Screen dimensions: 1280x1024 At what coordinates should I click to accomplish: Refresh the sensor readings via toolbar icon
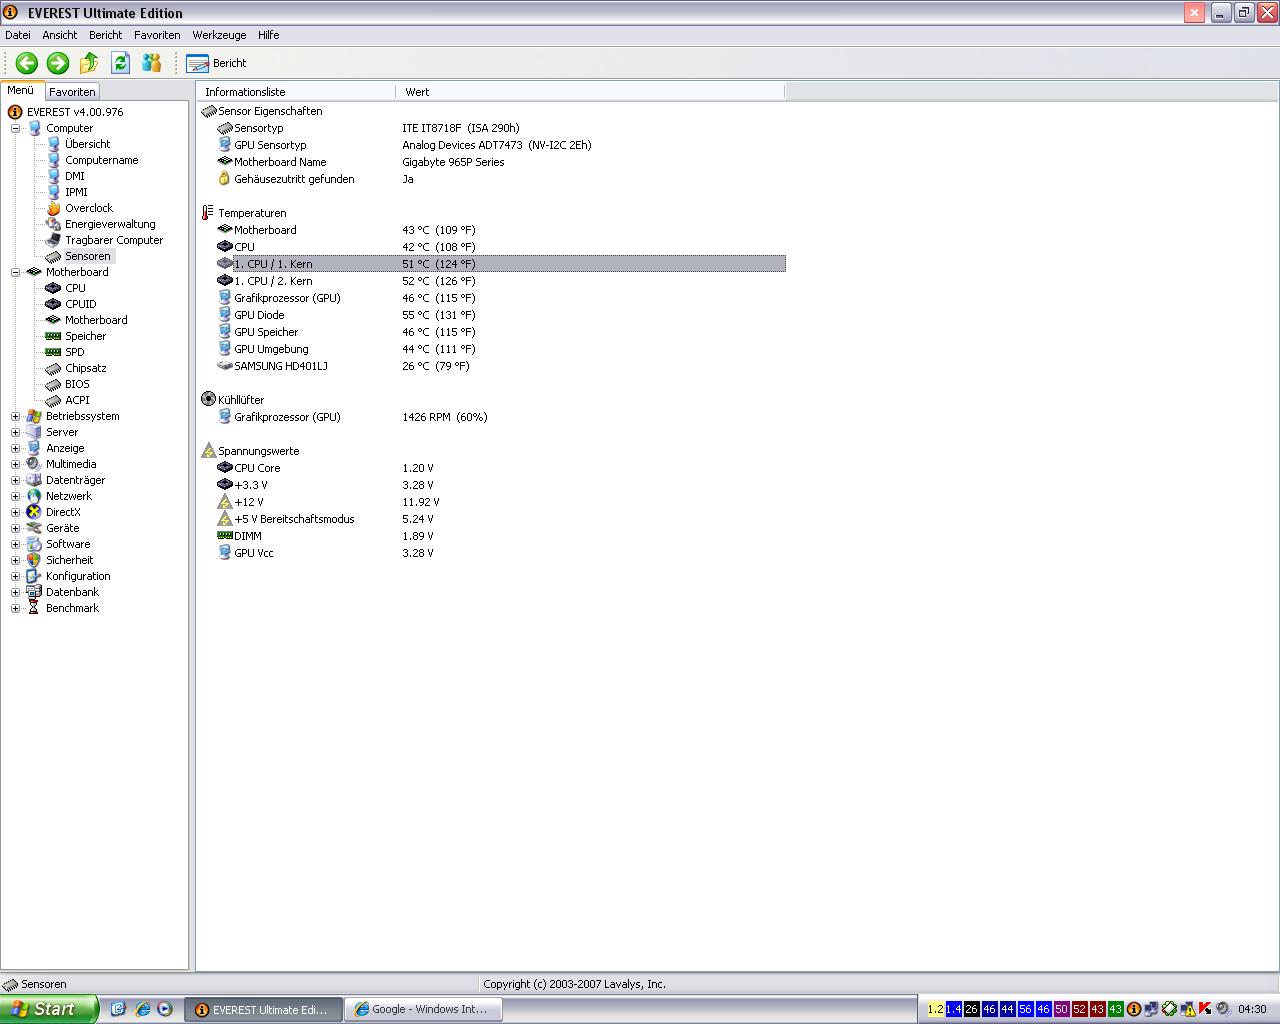pos(120,63)
